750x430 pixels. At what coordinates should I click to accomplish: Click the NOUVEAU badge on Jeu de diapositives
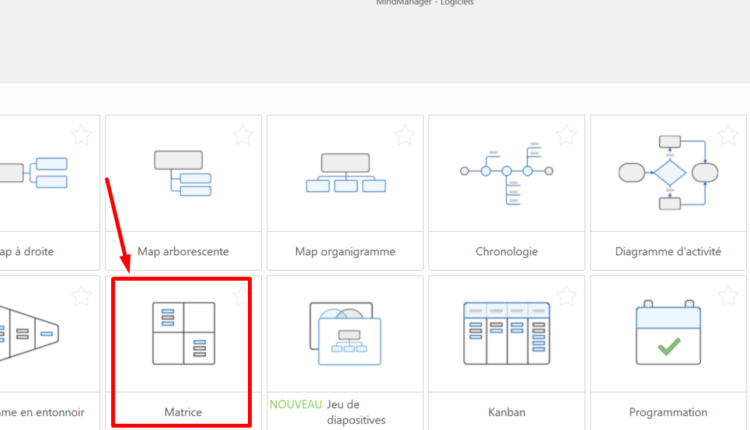[x=296, y=405]
